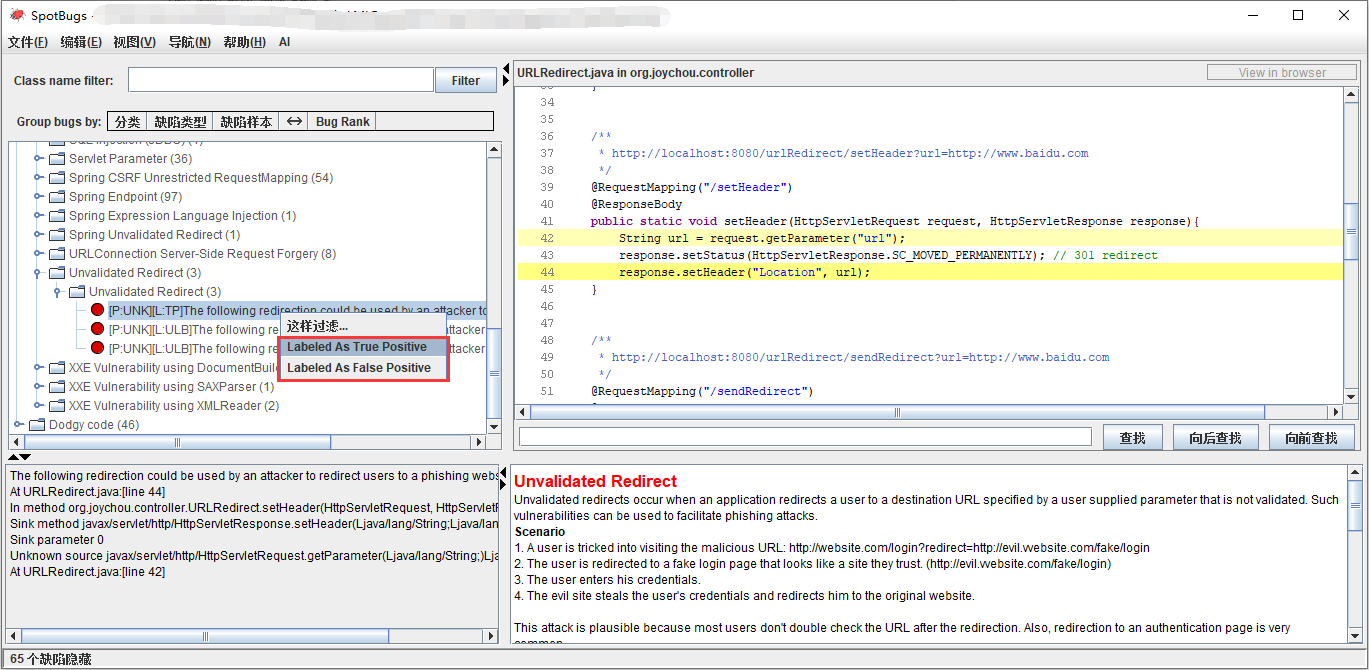Click 分类 in Group bugs by

[x=127, y=121]
